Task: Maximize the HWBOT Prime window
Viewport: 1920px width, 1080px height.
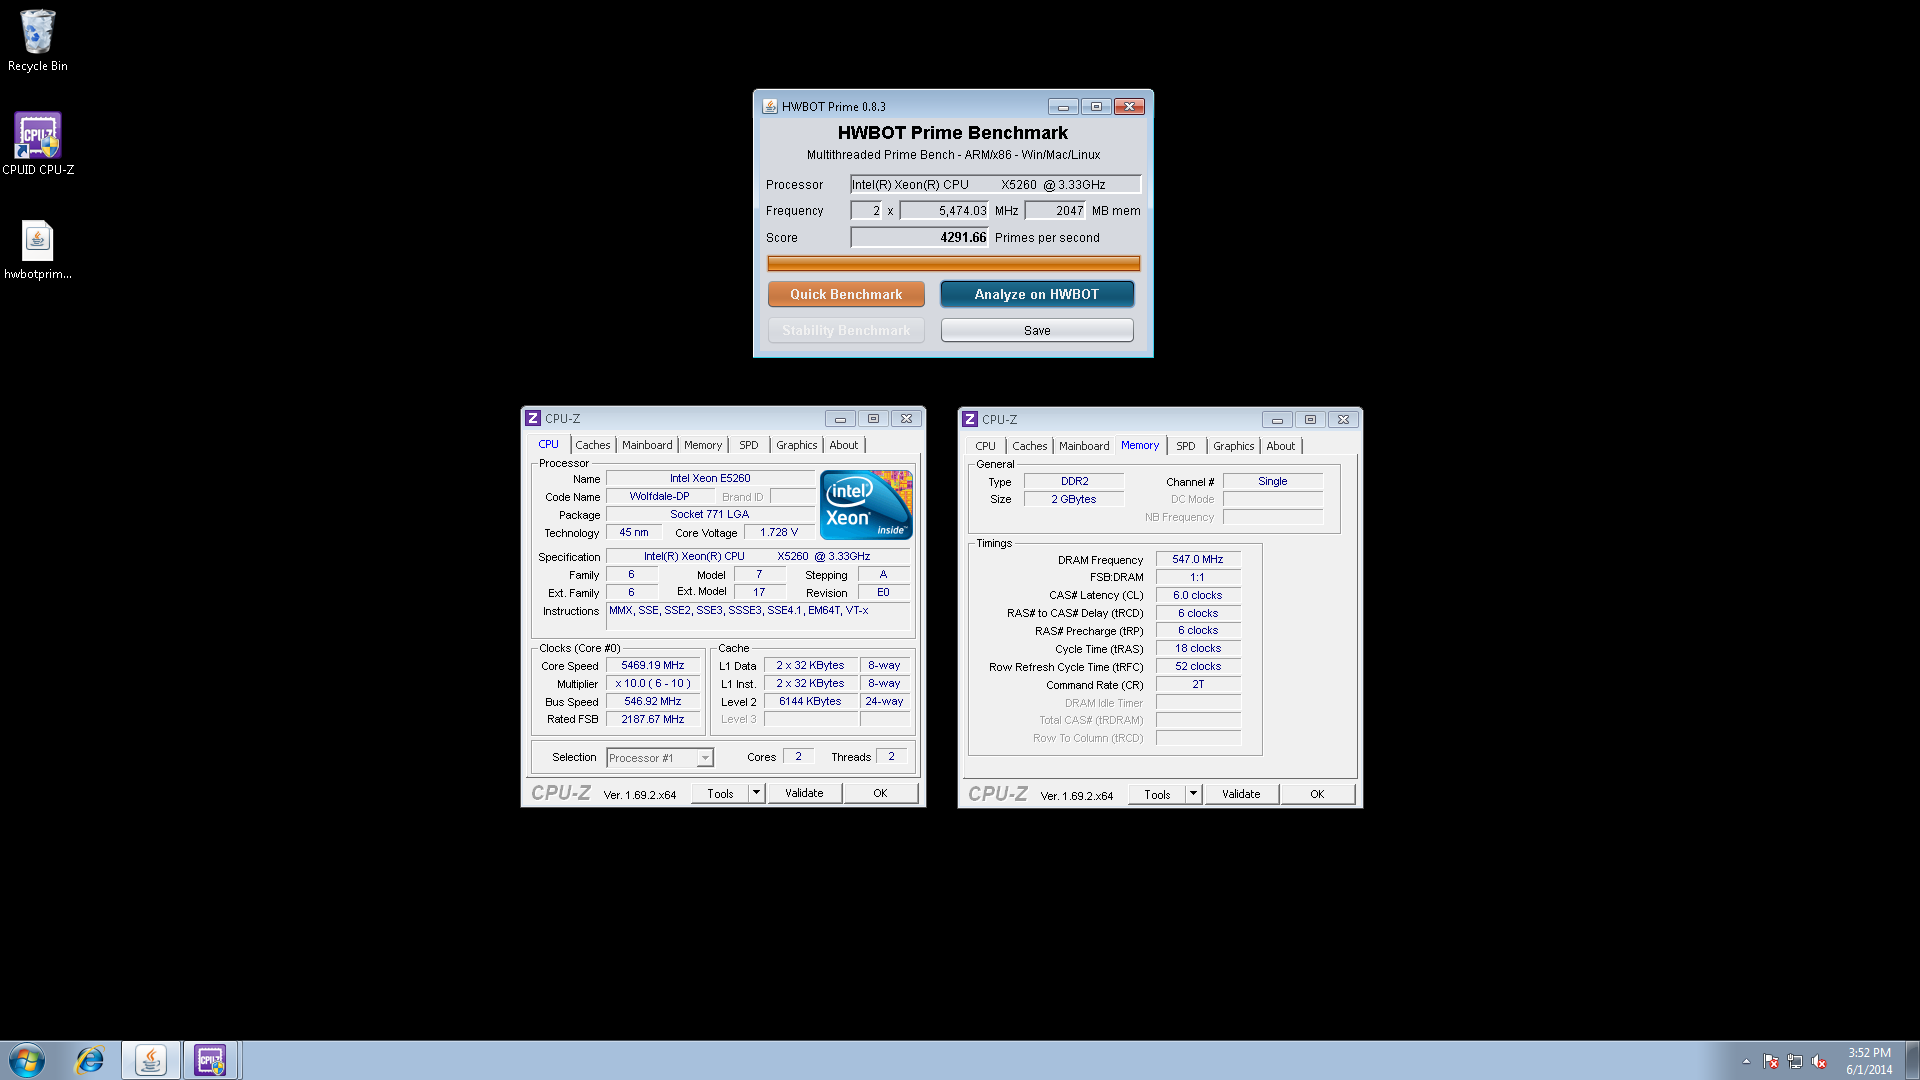Action: [x=1096, y=106]
